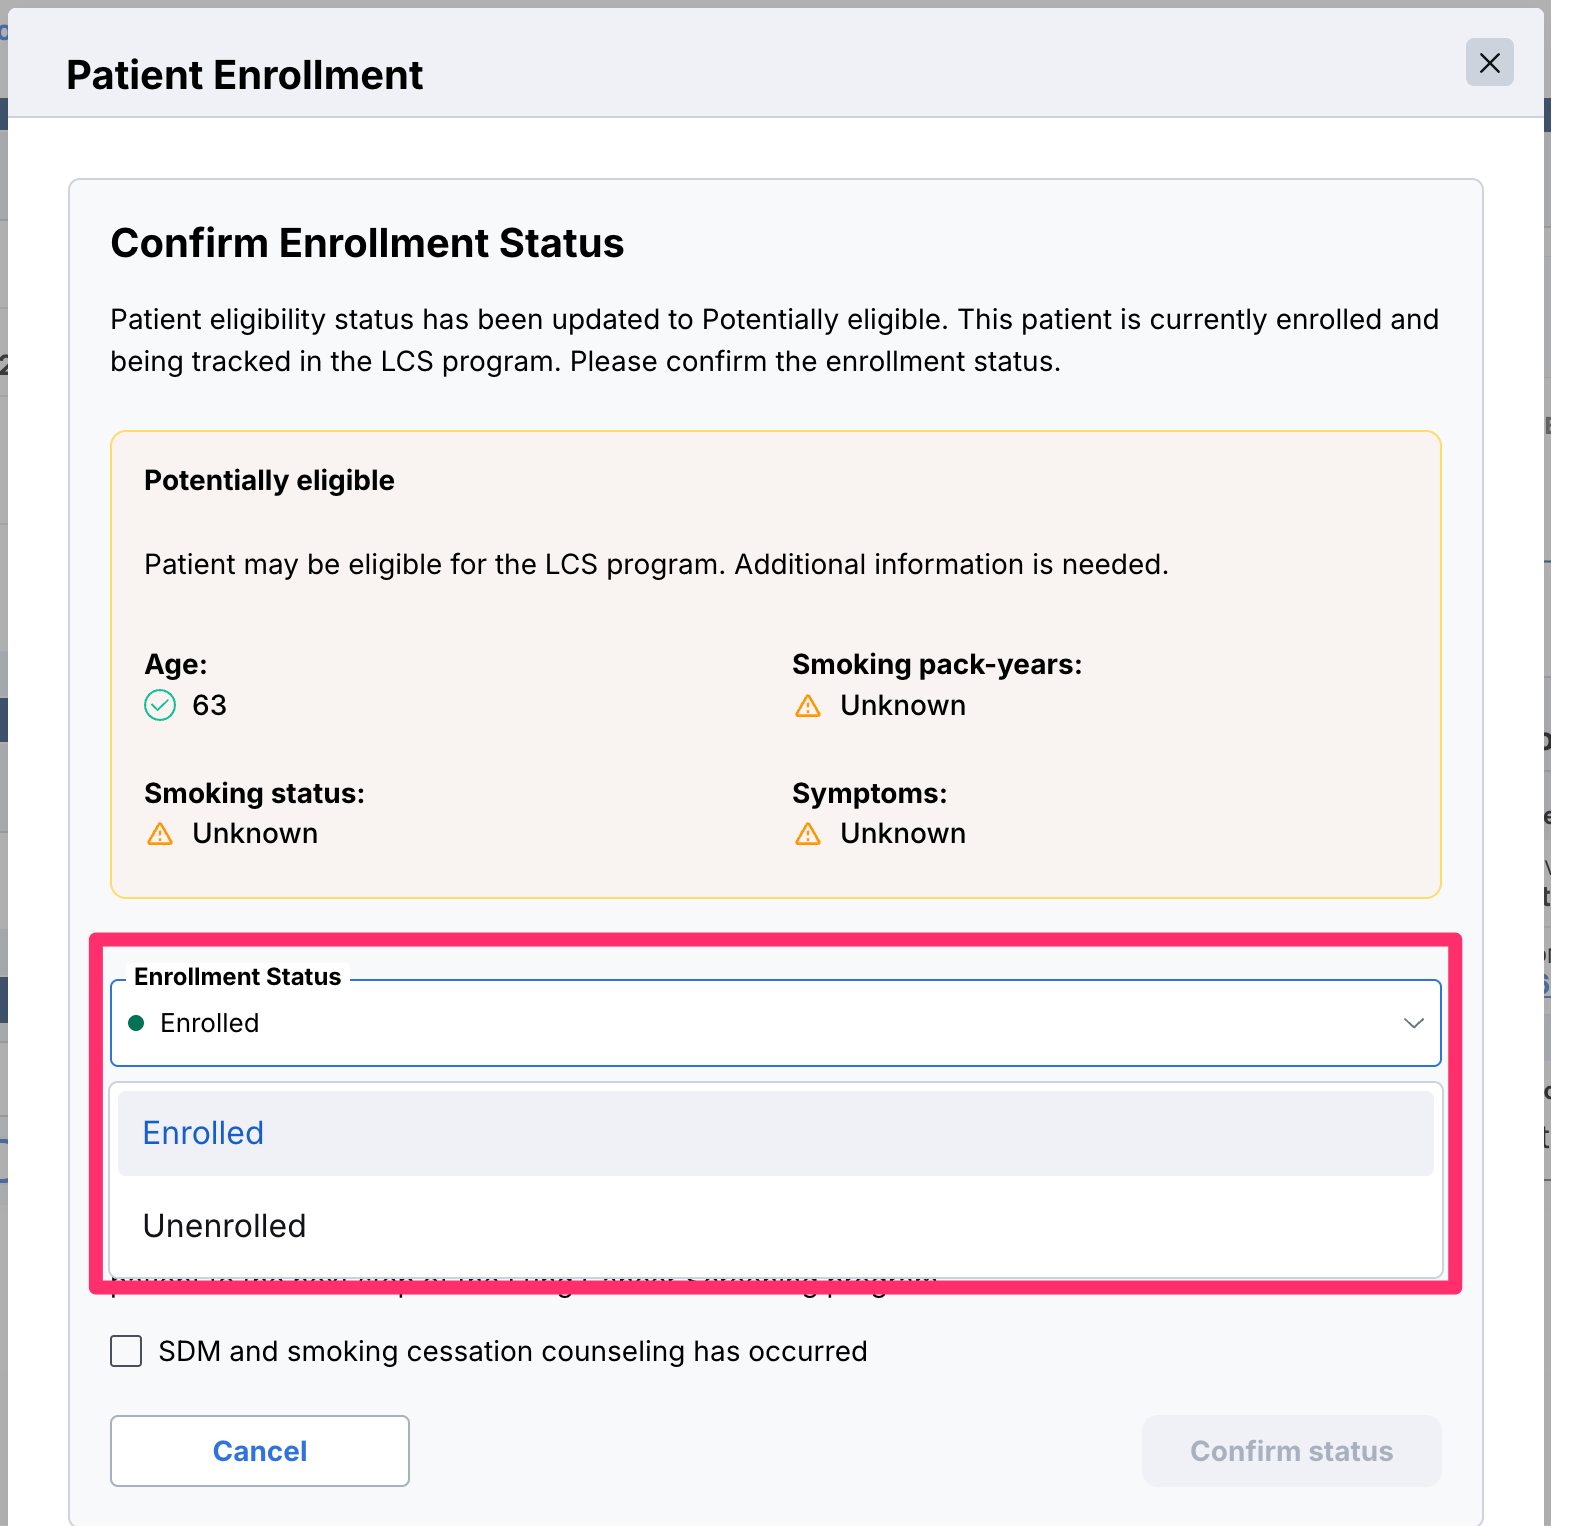Click the Potentially eligible heading
1592x1526 pixels.
click(x=269, y=480)
